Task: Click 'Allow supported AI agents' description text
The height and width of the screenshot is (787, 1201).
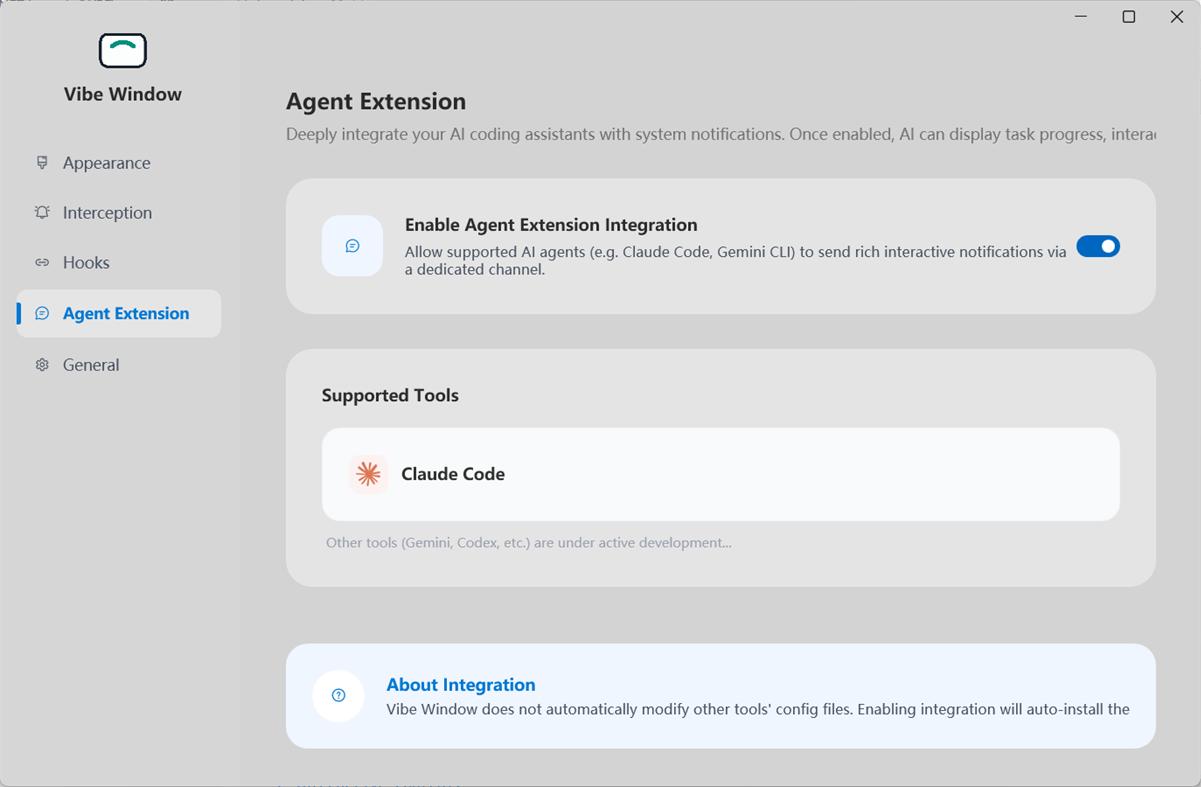Action: 736,261
